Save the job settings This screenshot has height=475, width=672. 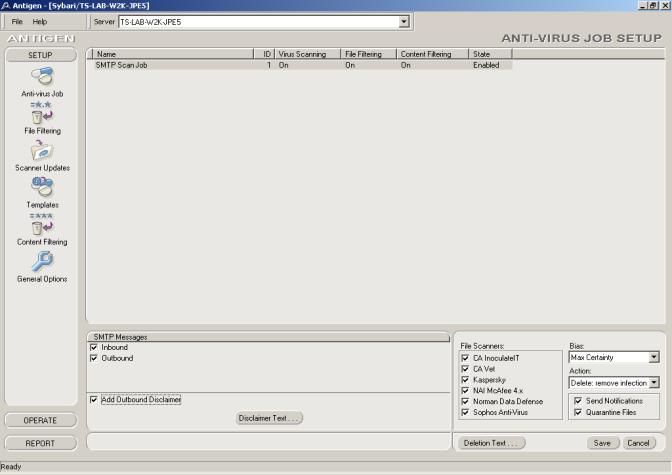click(603, 443)
